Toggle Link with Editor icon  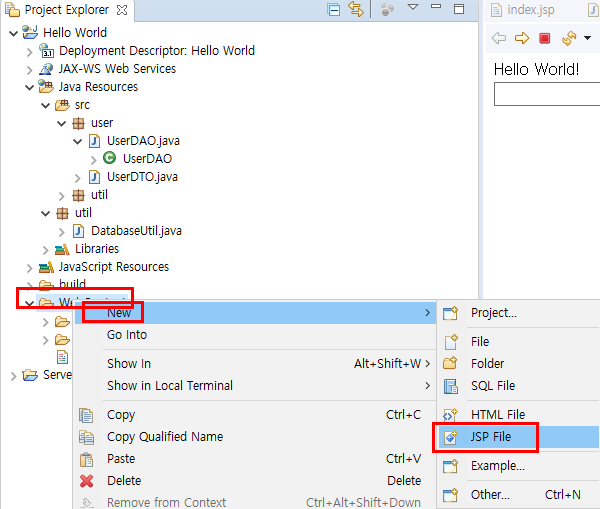click(x=356, y=9)
